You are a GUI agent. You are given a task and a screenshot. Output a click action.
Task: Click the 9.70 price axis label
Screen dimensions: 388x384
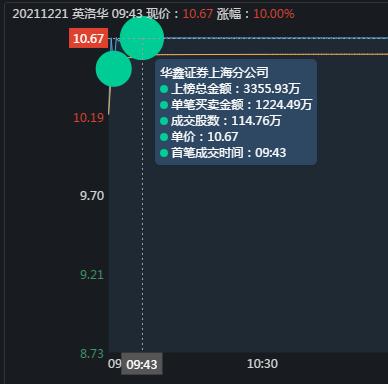tap(92, 196)
